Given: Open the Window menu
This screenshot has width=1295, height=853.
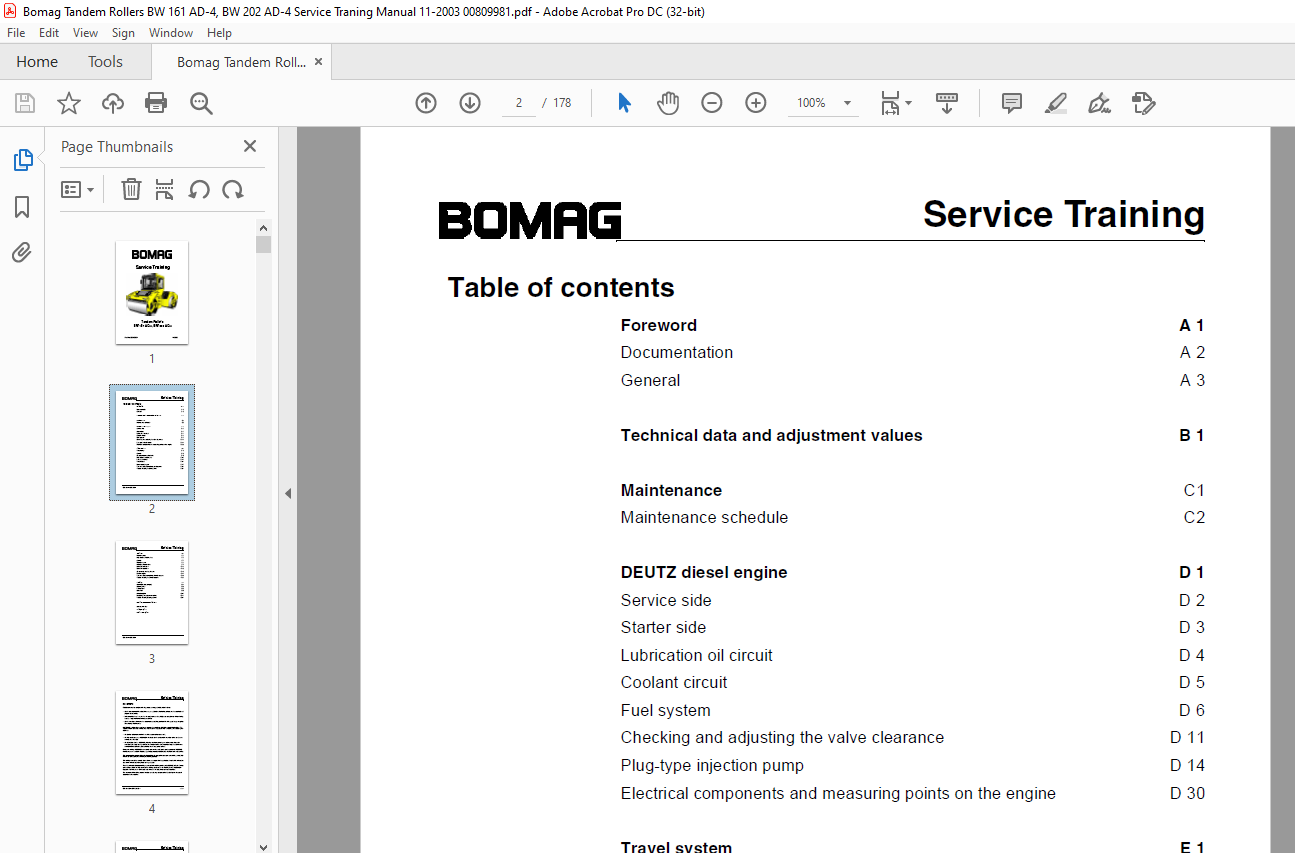Looking at the screenshot, I should click(171, 33).
